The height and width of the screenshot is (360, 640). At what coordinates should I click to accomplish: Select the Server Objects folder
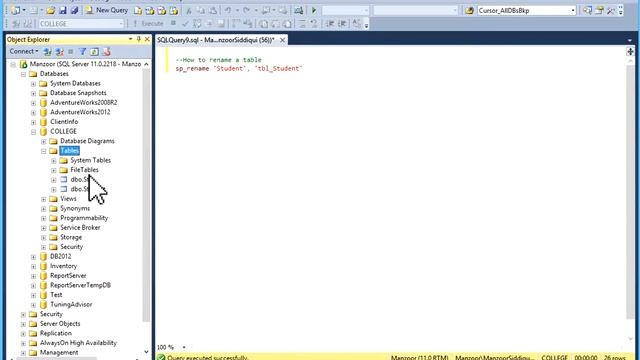[60, 324]
